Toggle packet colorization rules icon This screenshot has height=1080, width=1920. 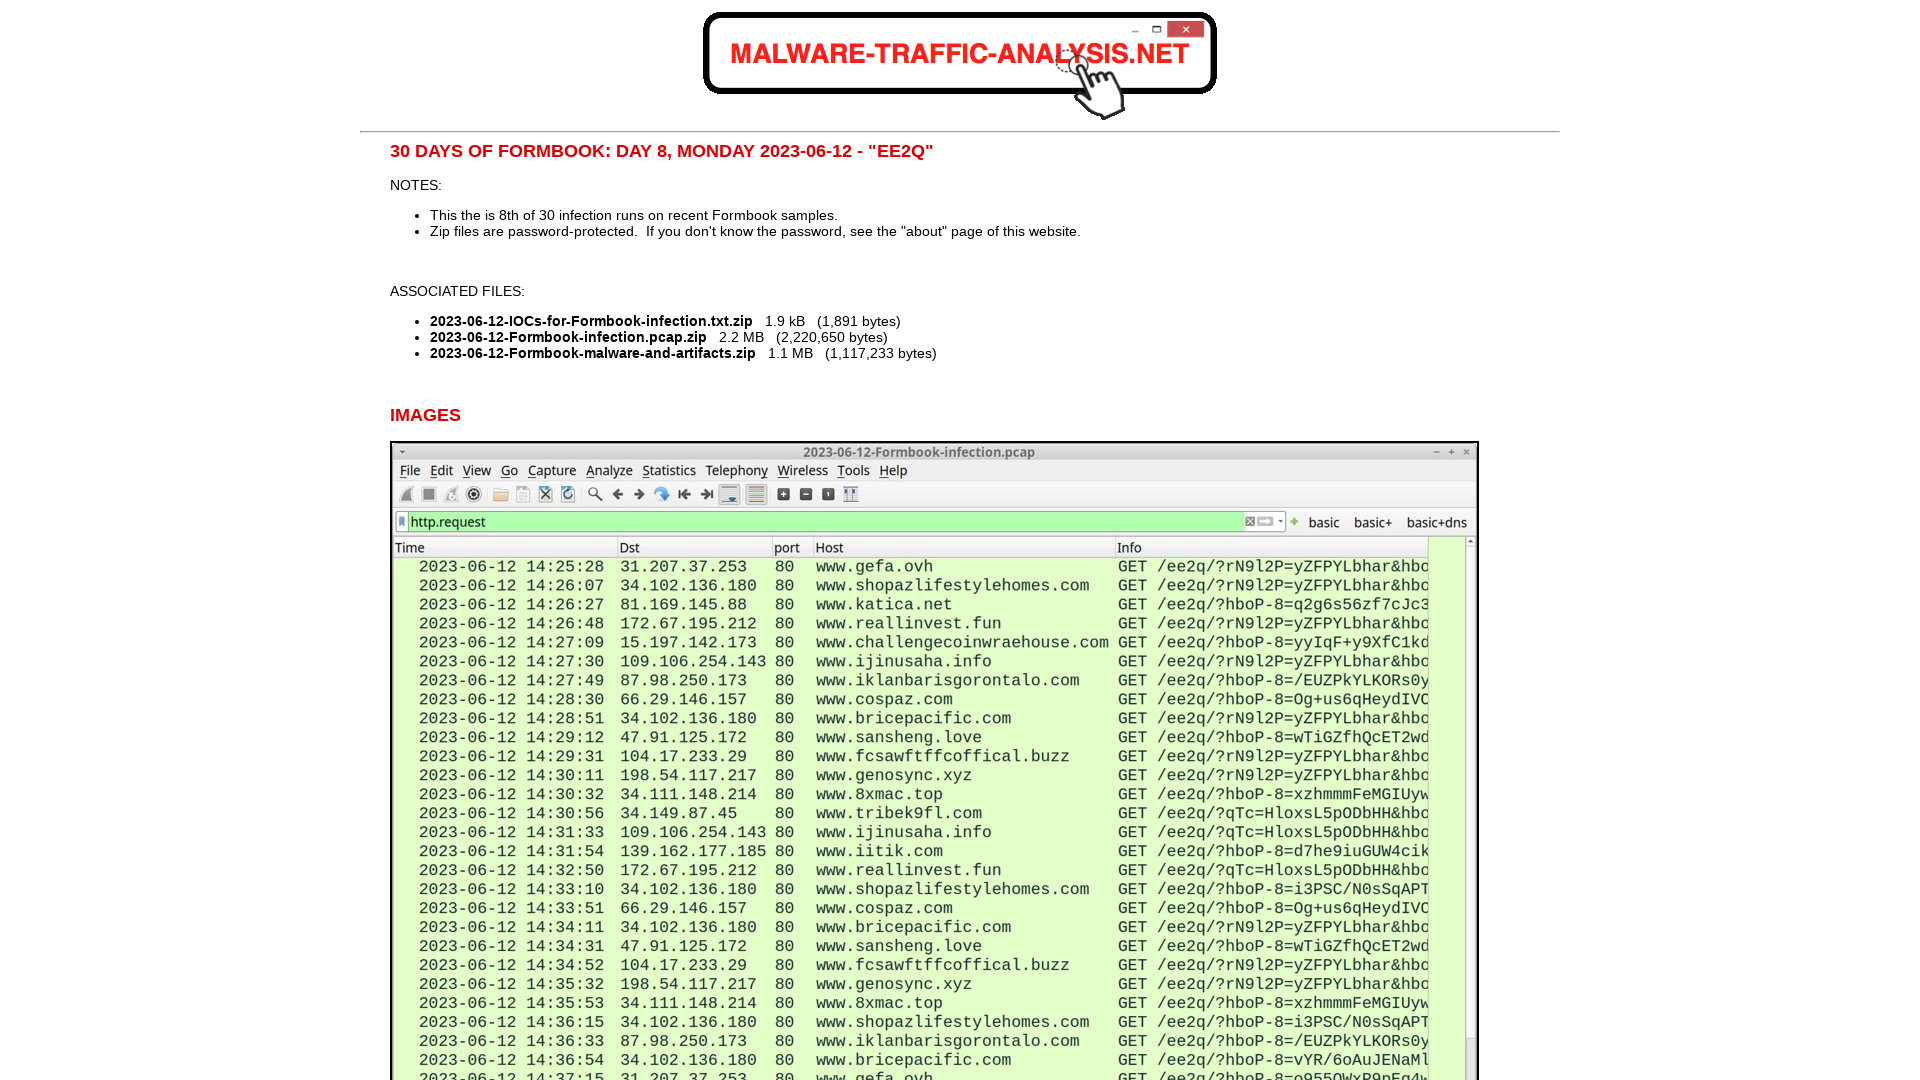(x=756, y=495)
